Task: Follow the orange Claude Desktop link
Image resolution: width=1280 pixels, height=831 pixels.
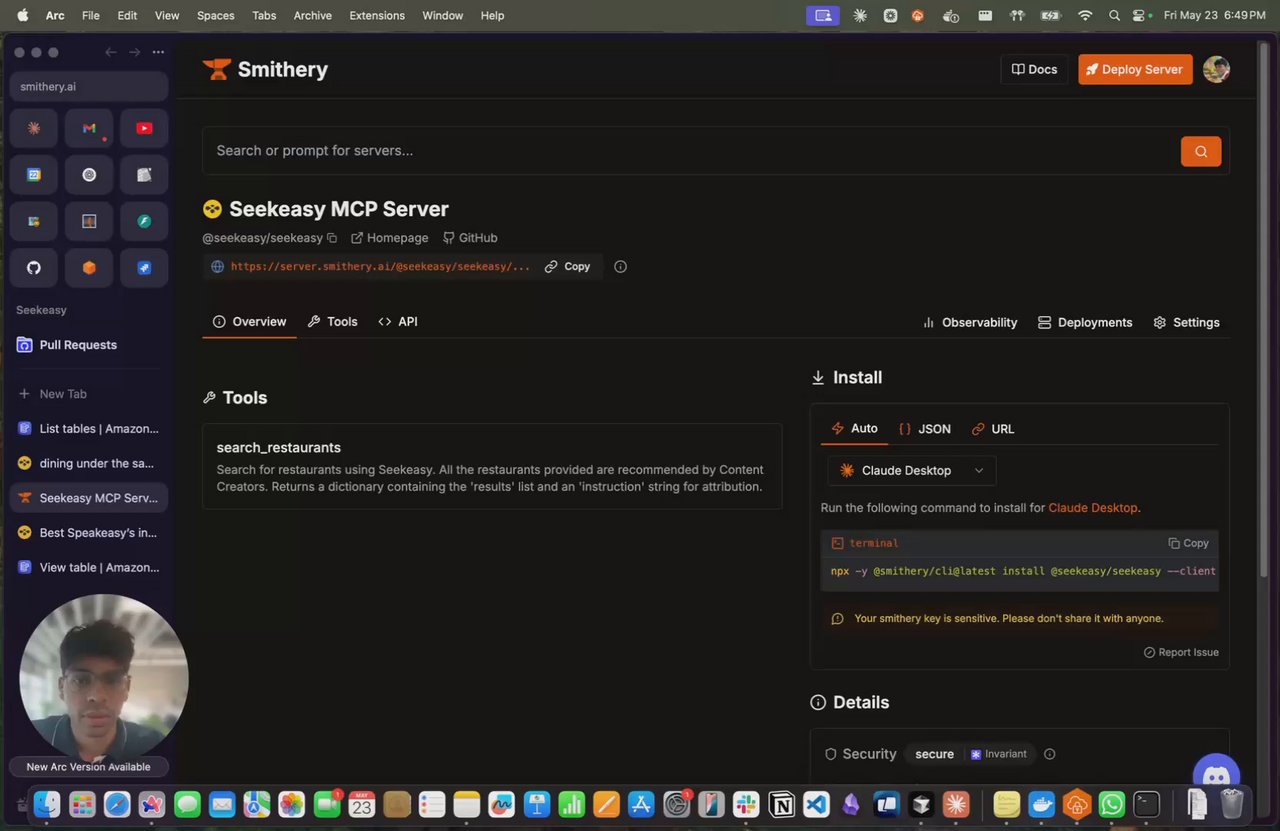Action: 1092,508
